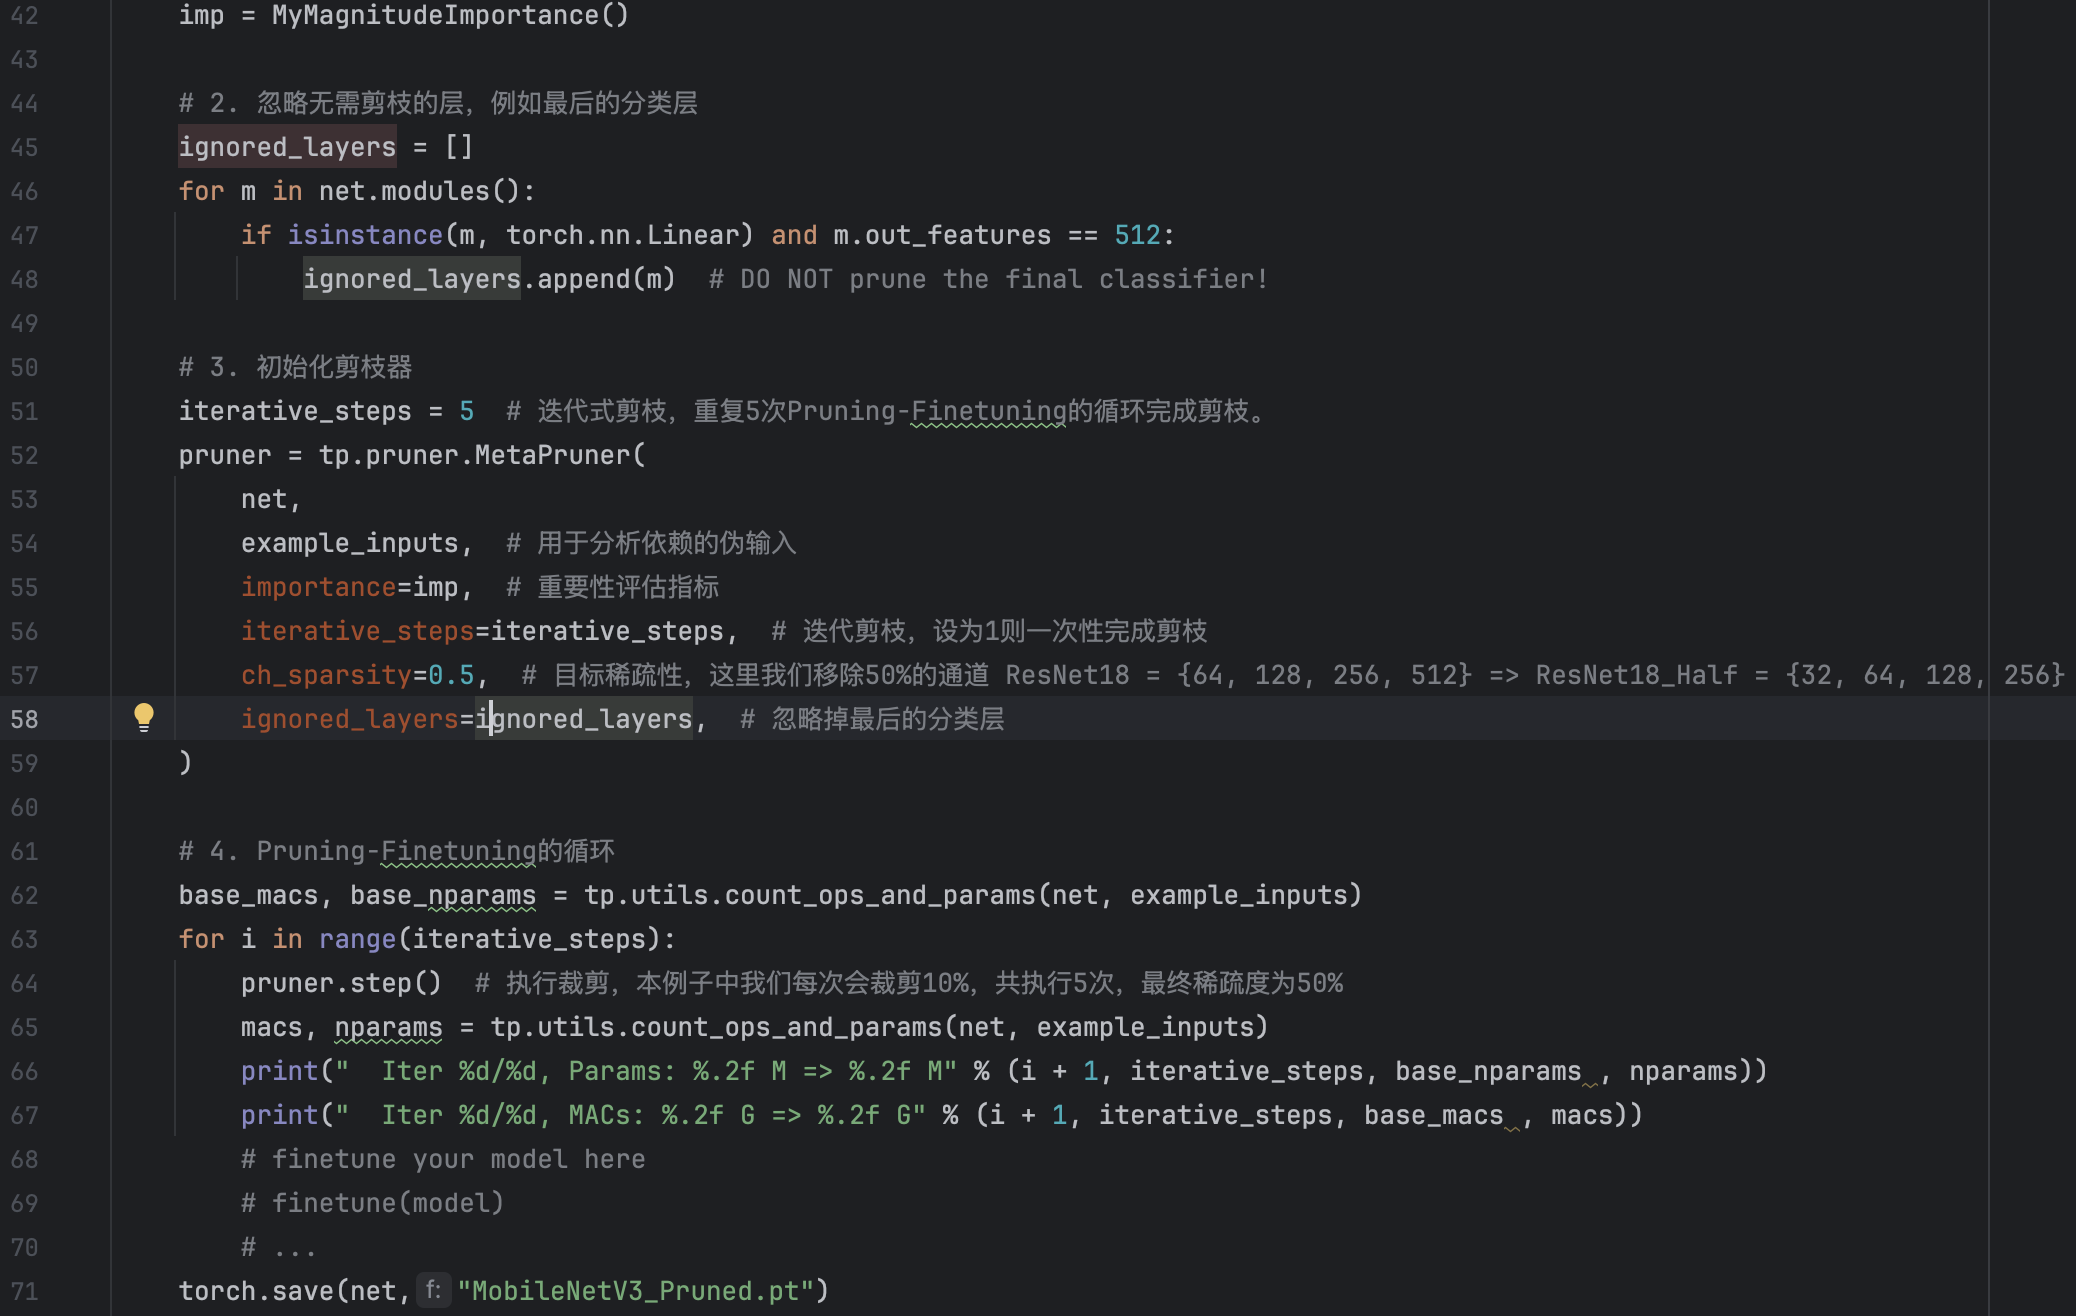Click the count_ops_and_params call on line 62
This screenshot has height=1316, width=2076.
point(880,895)
